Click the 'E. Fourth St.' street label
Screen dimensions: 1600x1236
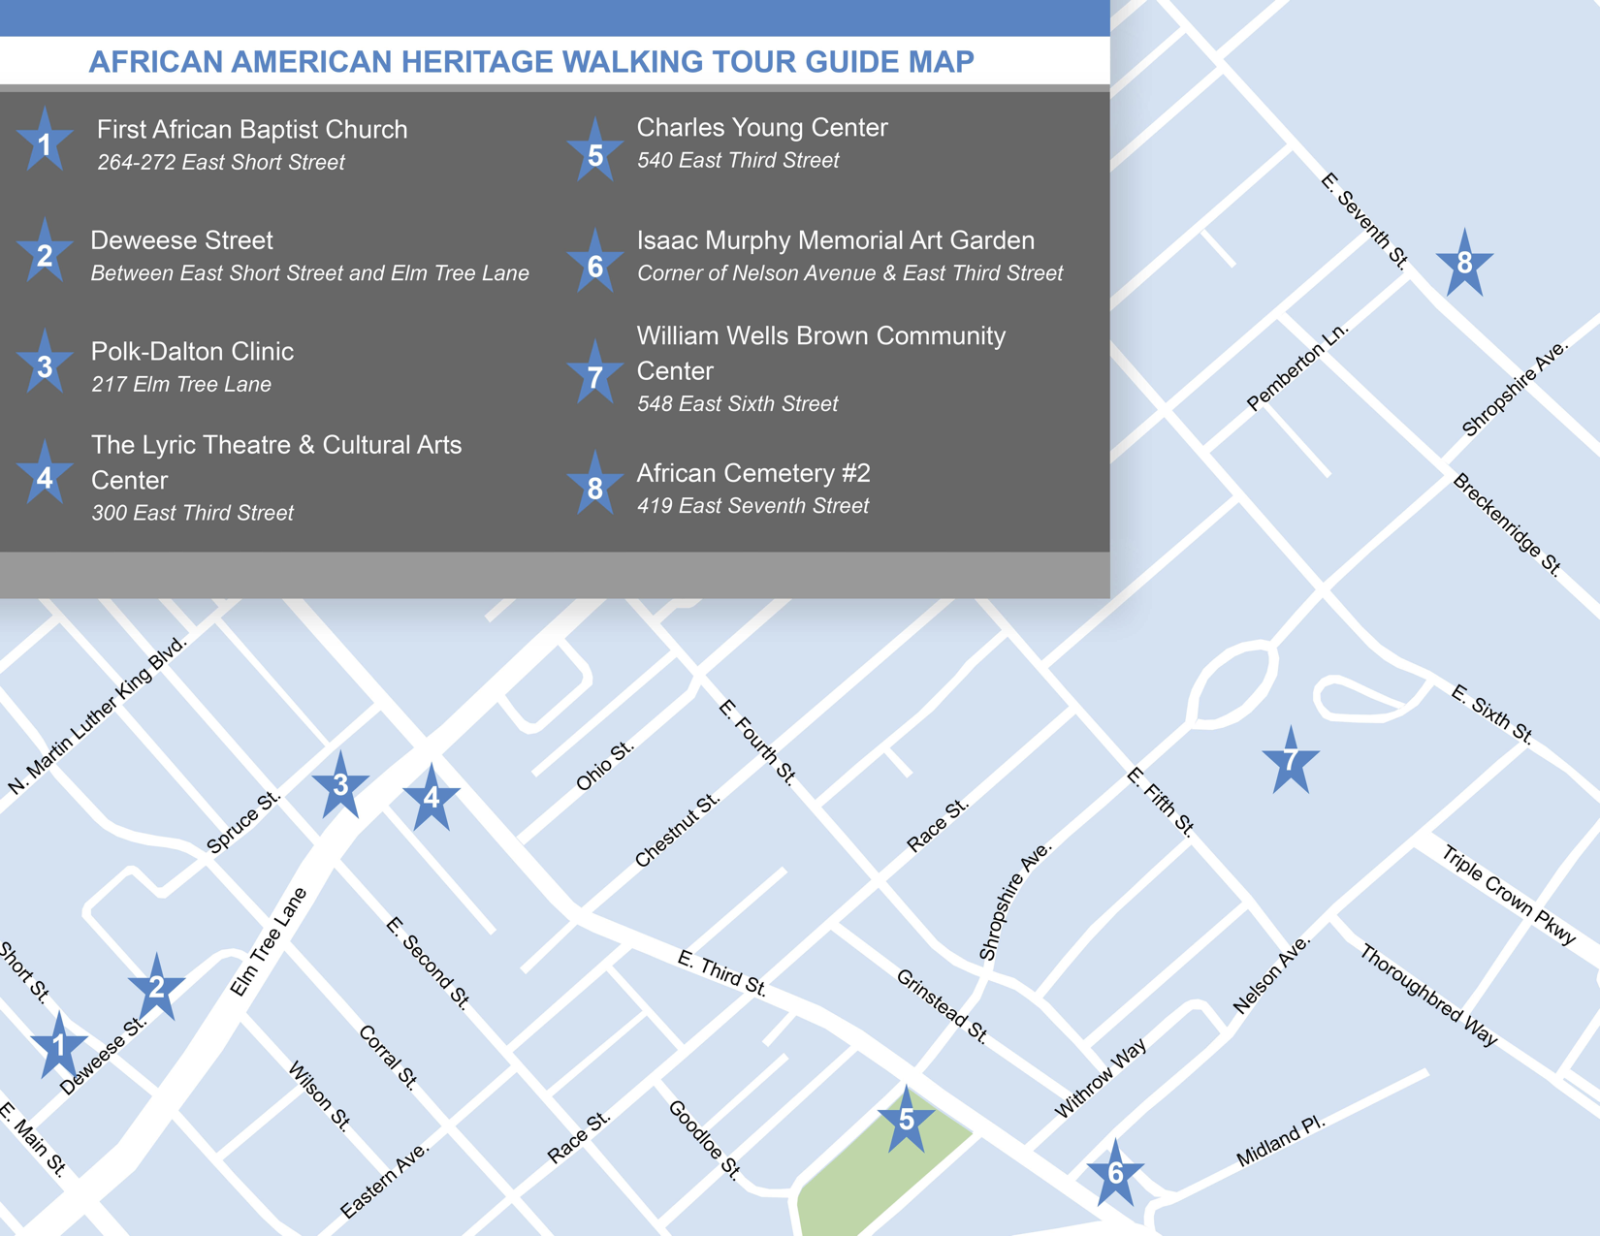coord(758,742)
